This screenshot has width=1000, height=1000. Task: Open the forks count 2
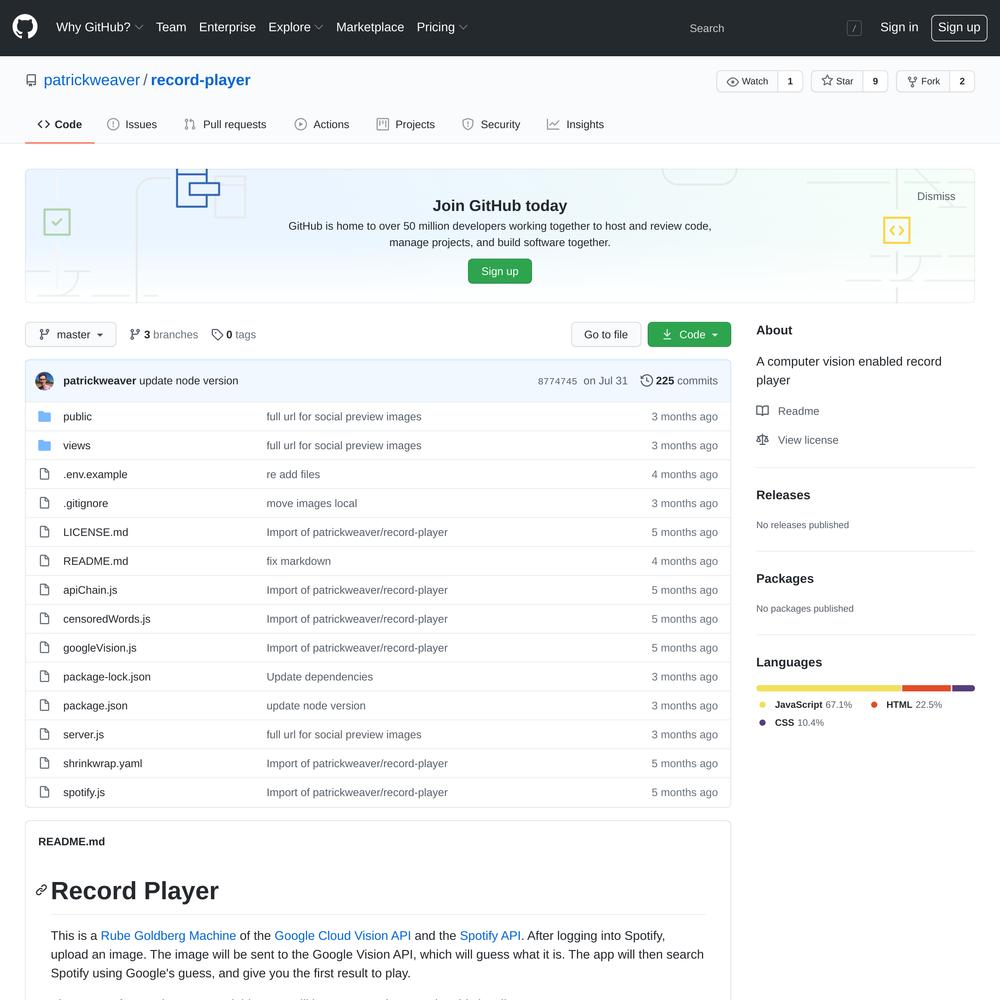coord(962,81)
